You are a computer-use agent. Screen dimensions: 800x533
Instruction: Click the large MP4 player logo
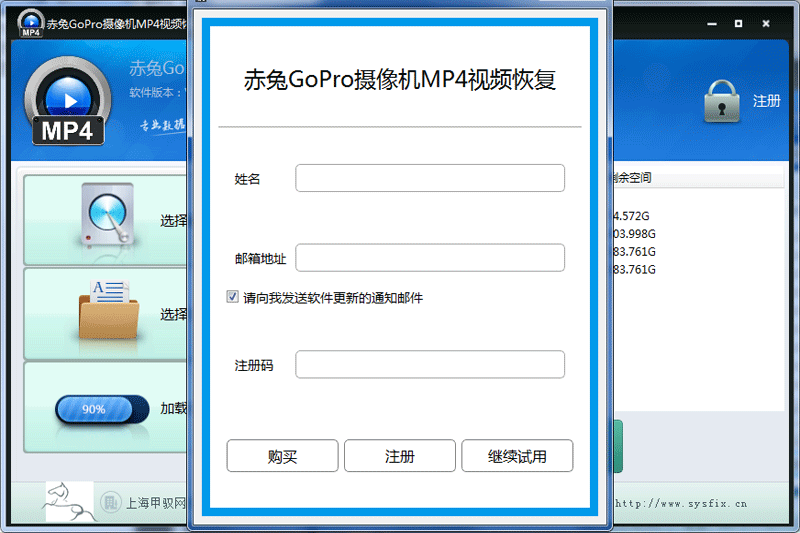(68, 101)
